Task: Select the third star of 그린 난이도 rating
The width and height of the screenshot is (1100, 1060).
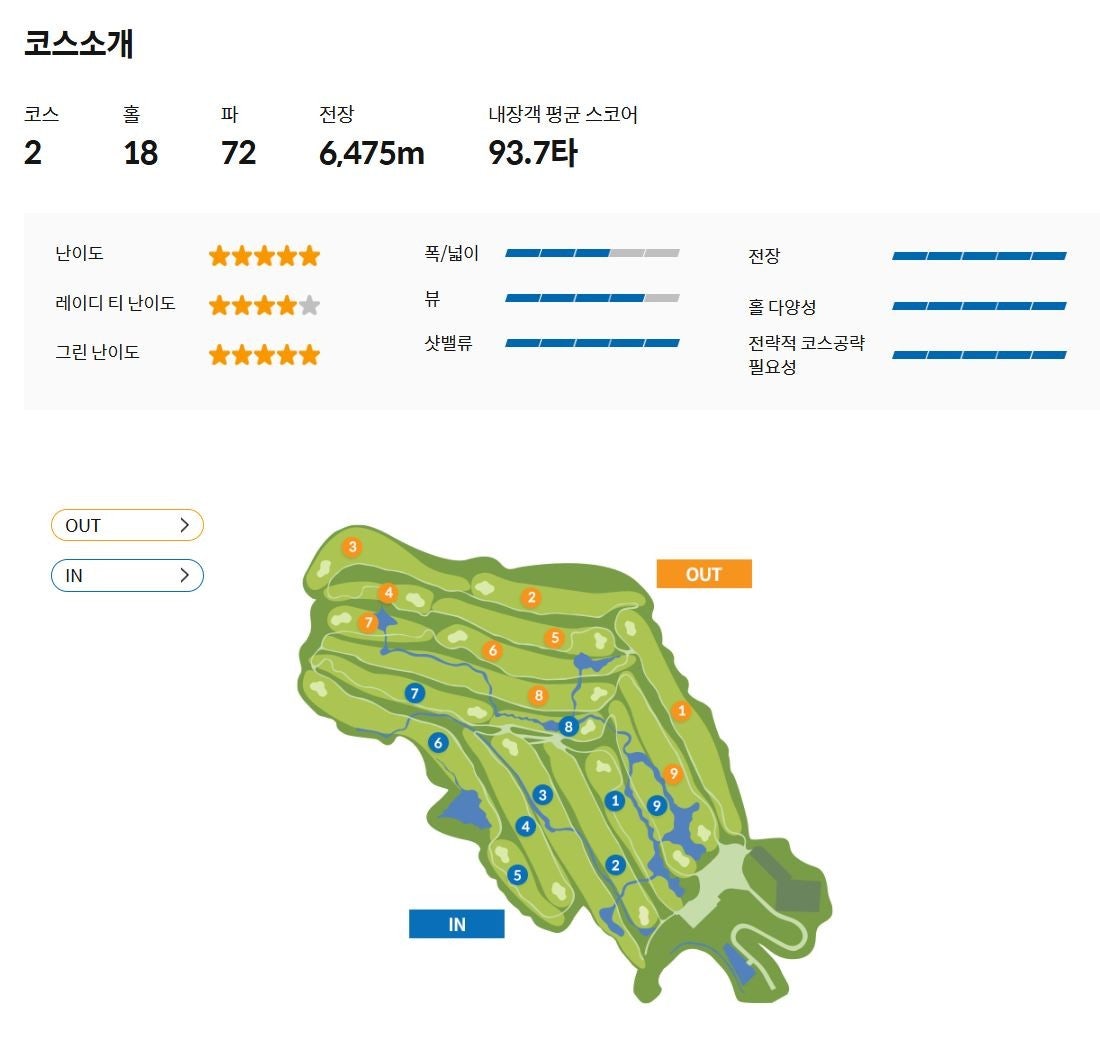Action: 264,354
